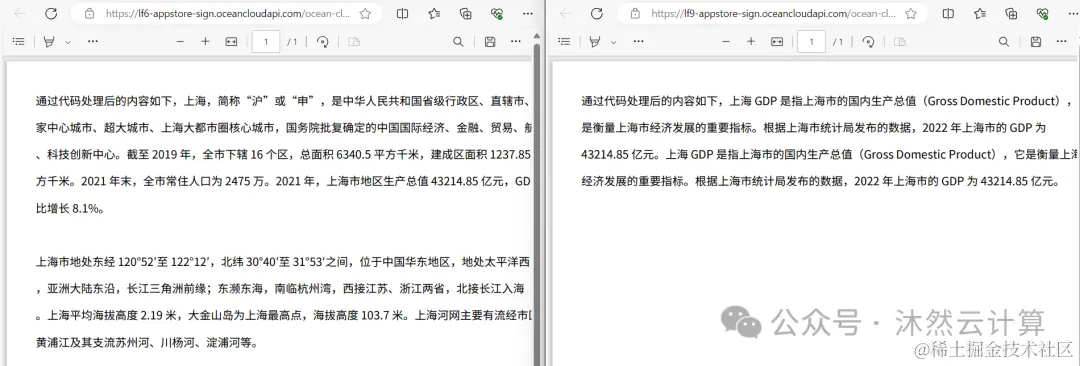The height and width of the screenshot is (366, 1080).
Task: Open more tools beside highlighter in left PDF toolbar
Action: (x=93, y=42)
